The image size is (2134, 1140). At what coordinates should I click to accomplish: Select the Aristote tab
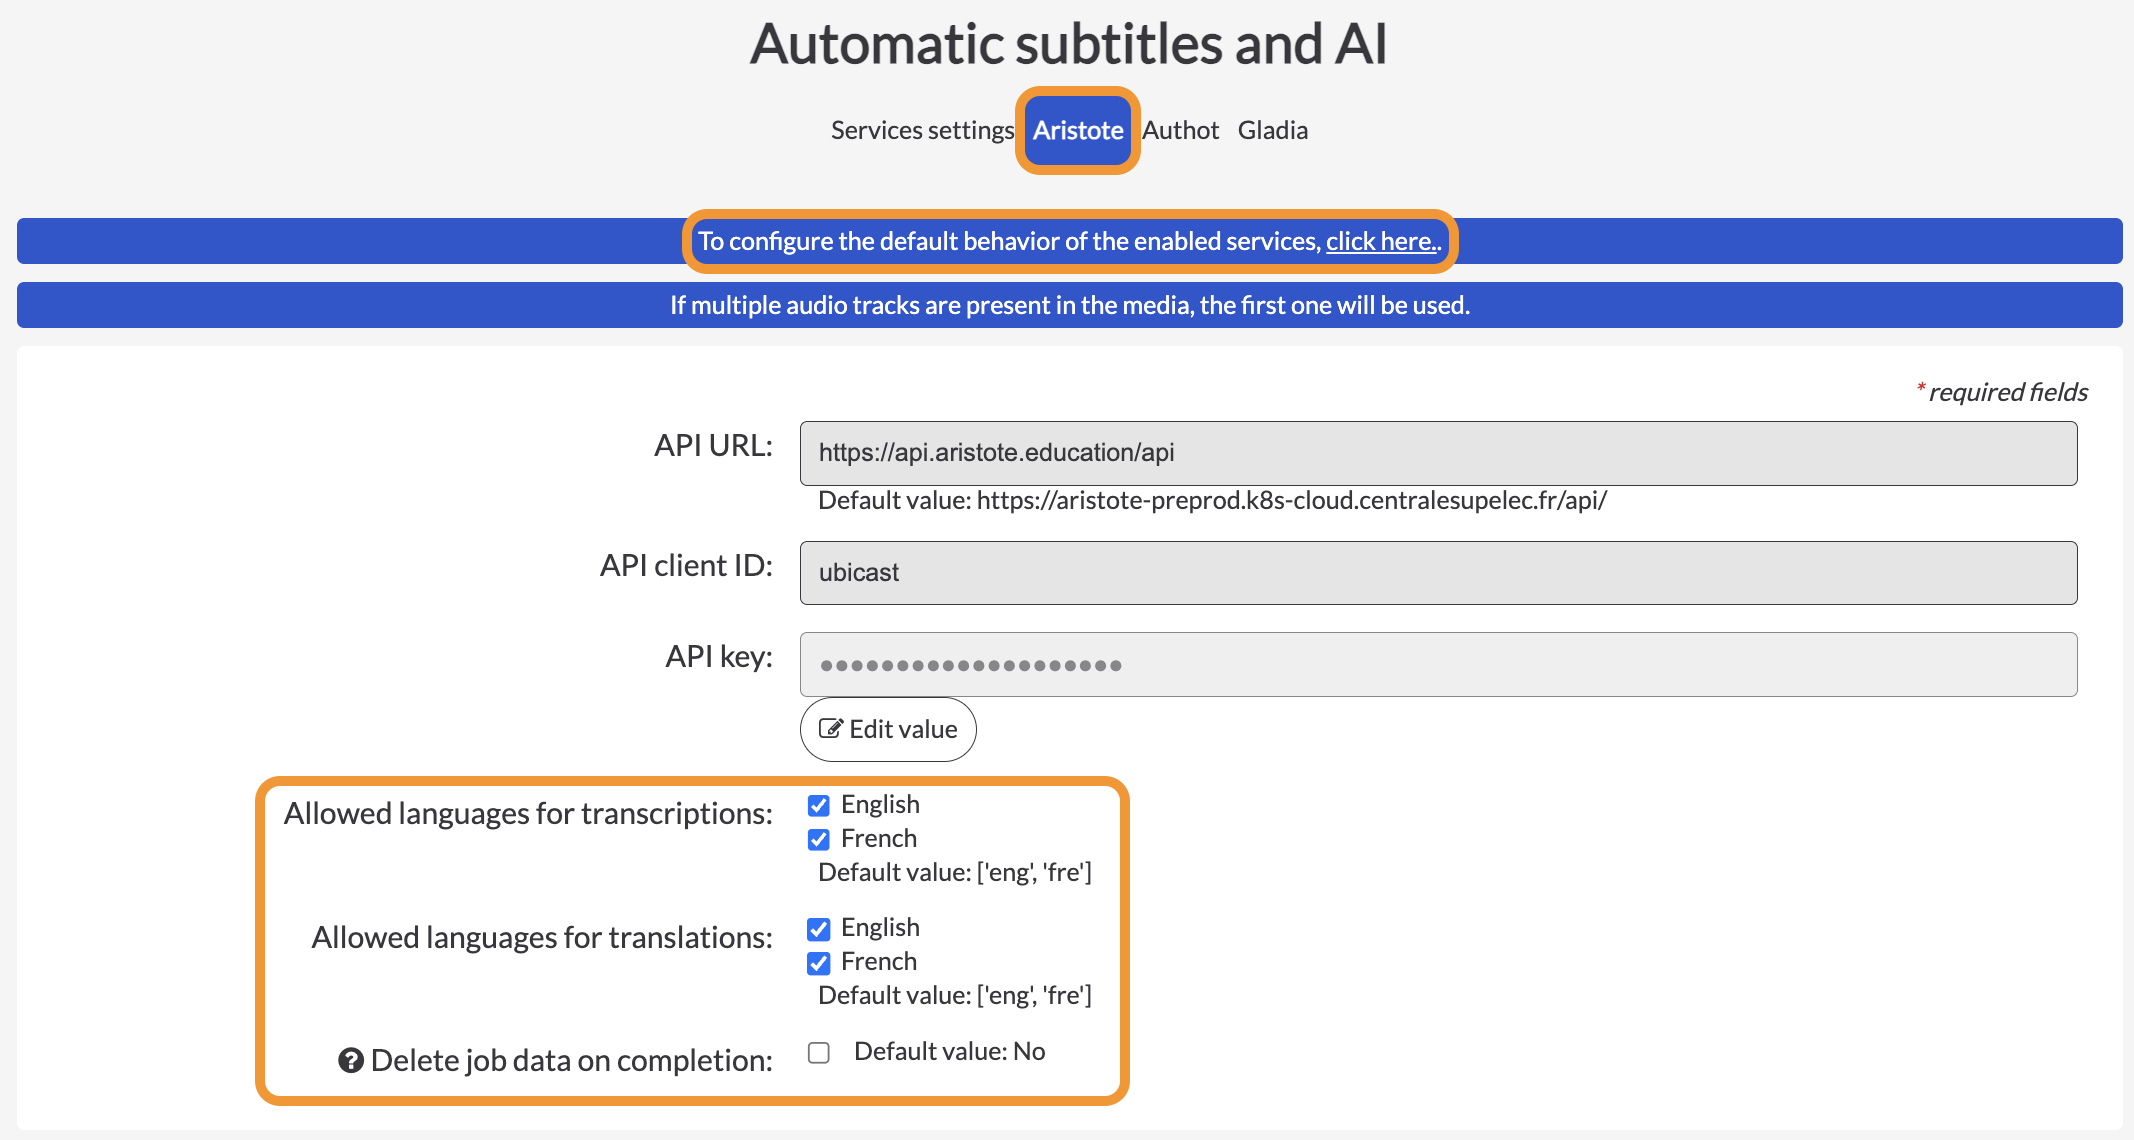tap(1078, 130)
